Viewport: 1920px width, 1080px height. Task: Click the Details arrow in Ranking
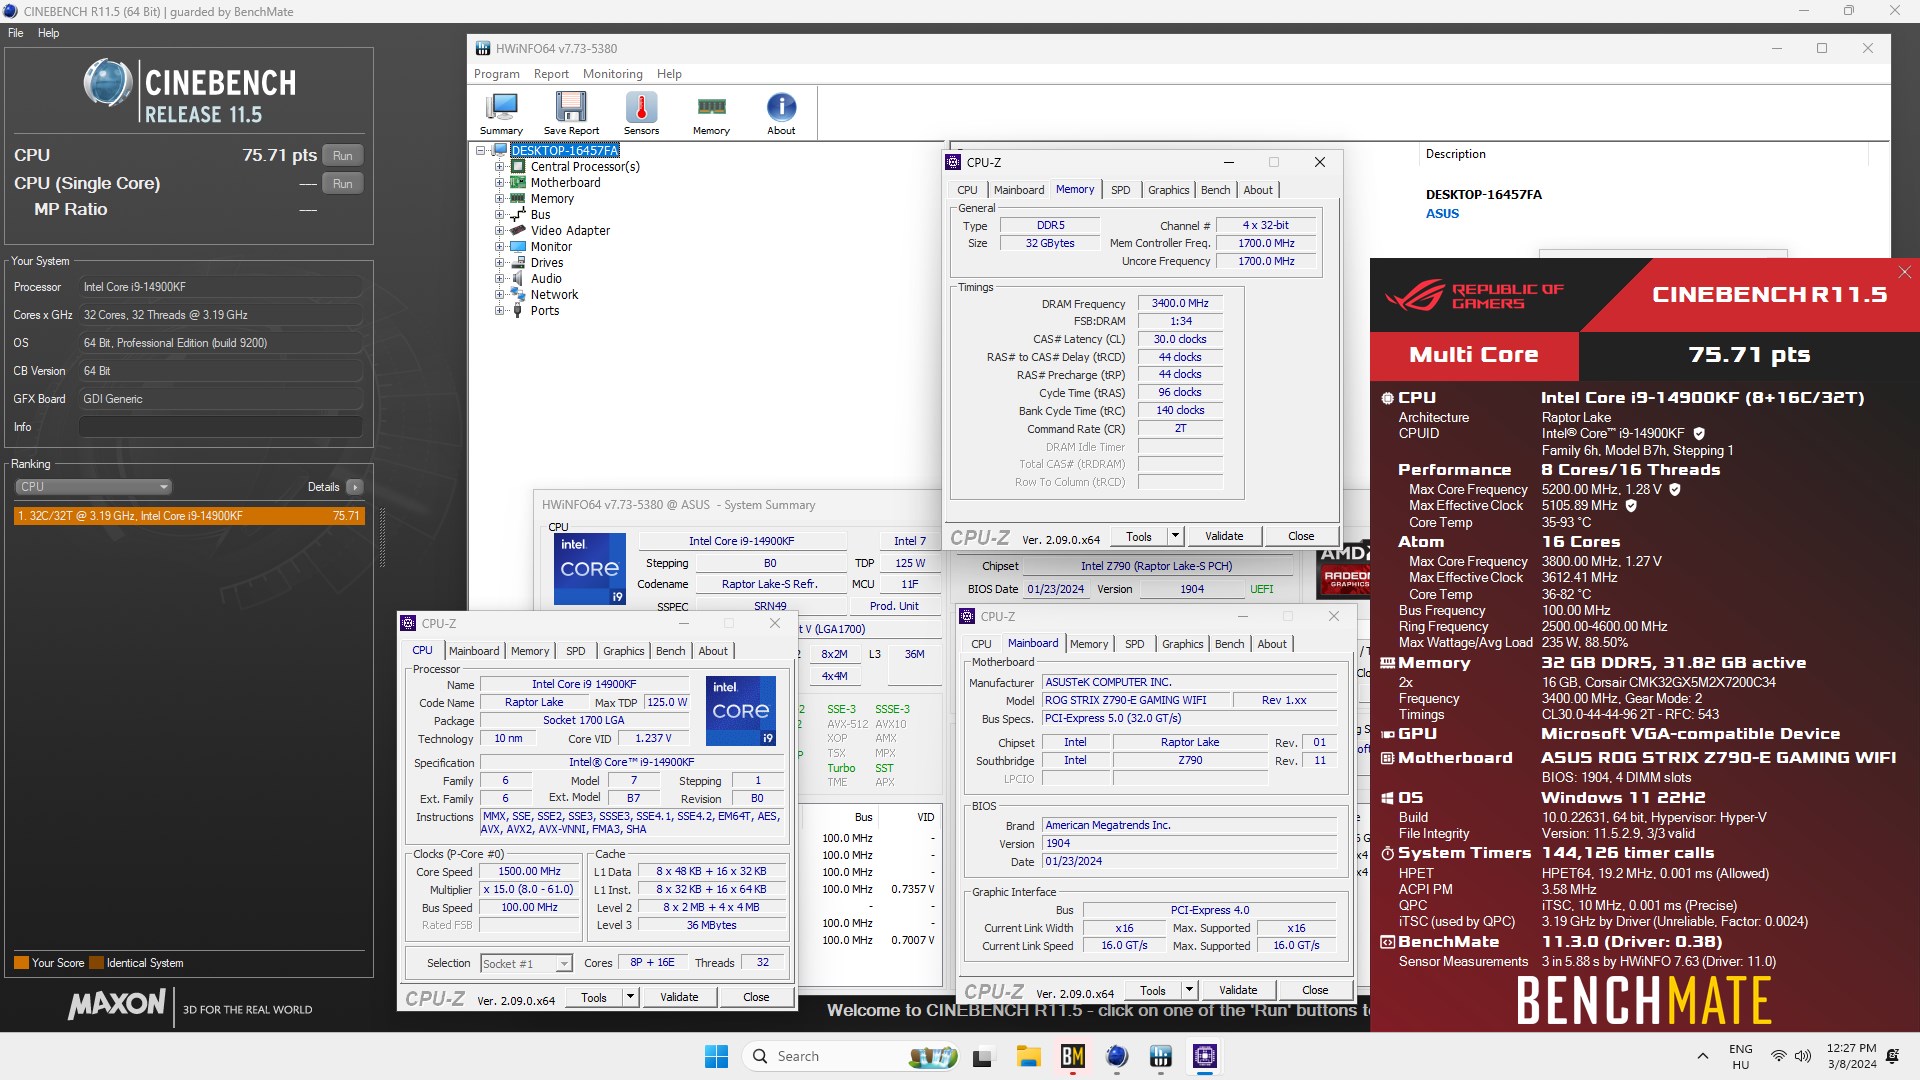click(355, 487)
